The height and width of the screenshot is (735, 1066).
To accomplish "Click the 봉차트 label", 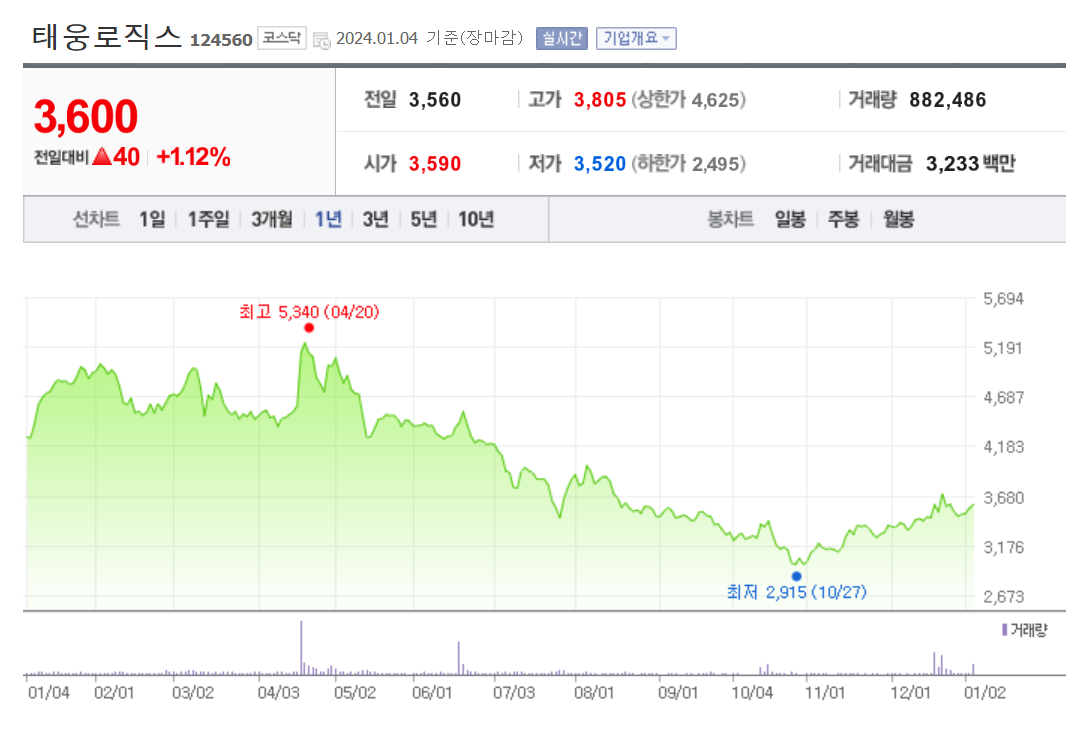I will 731,219.
